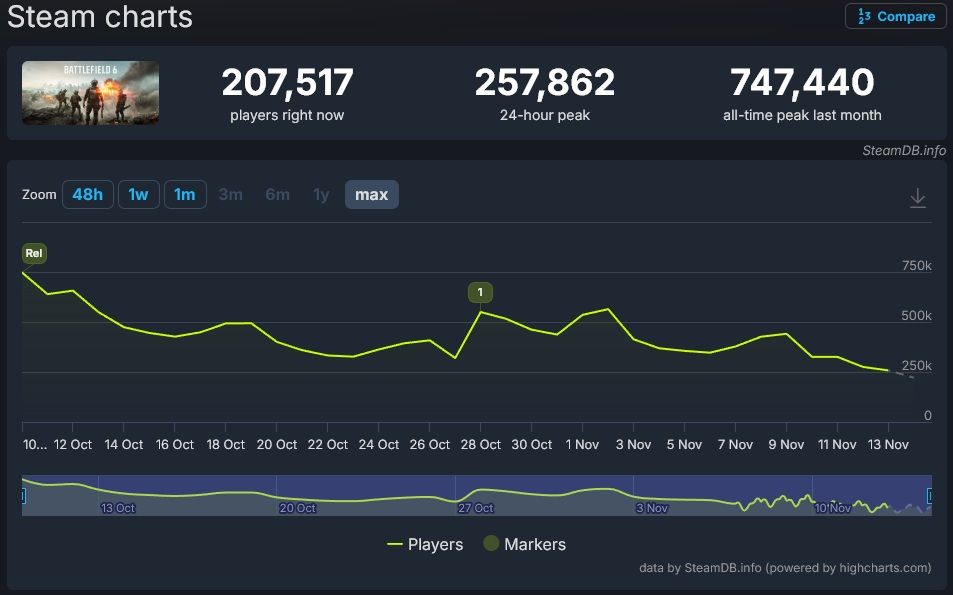Select the 6m zoom range

pos(277,194)
